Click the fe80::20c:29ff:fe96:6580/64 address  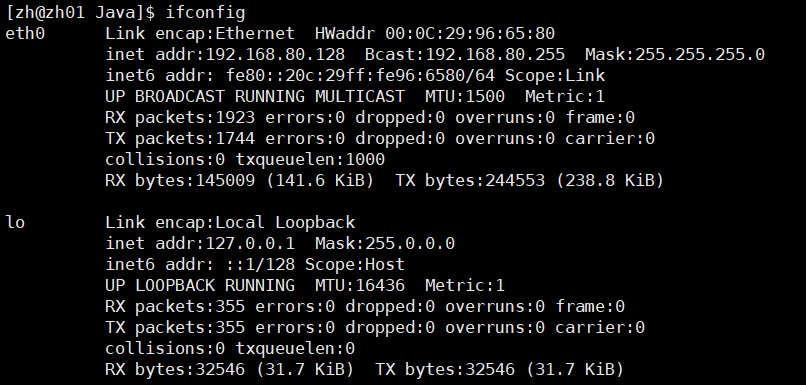[x=360, y=76]
